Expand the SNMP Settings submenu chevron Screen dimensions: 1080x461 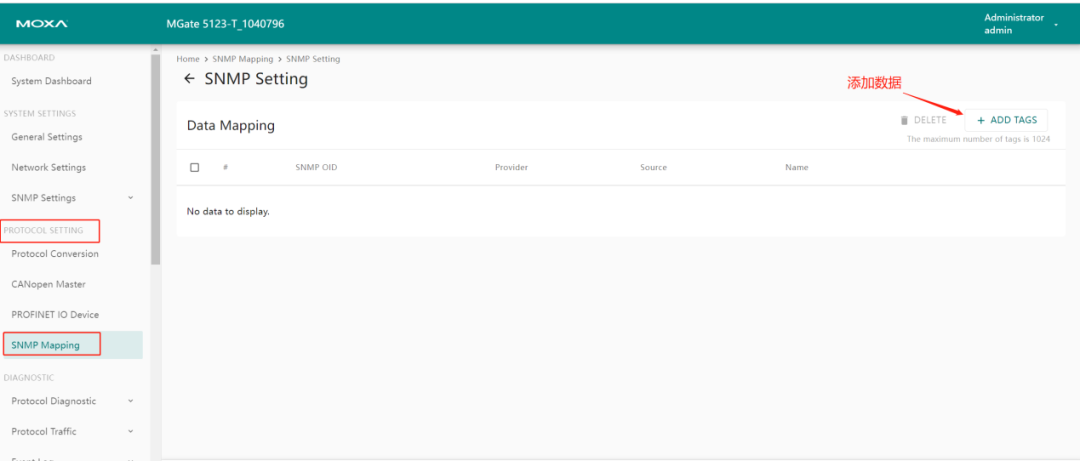[130, 198]
